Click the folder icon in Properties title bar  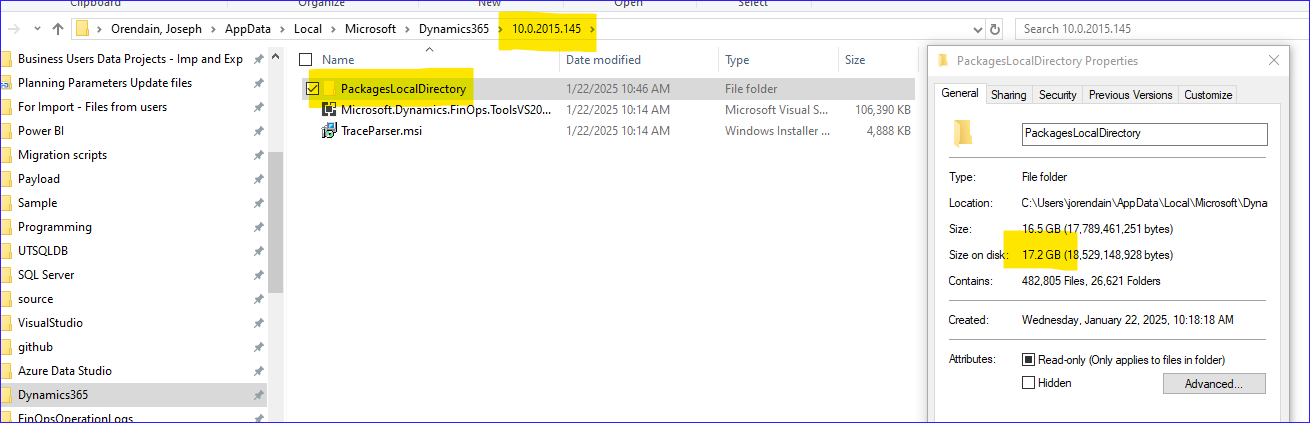944,61
